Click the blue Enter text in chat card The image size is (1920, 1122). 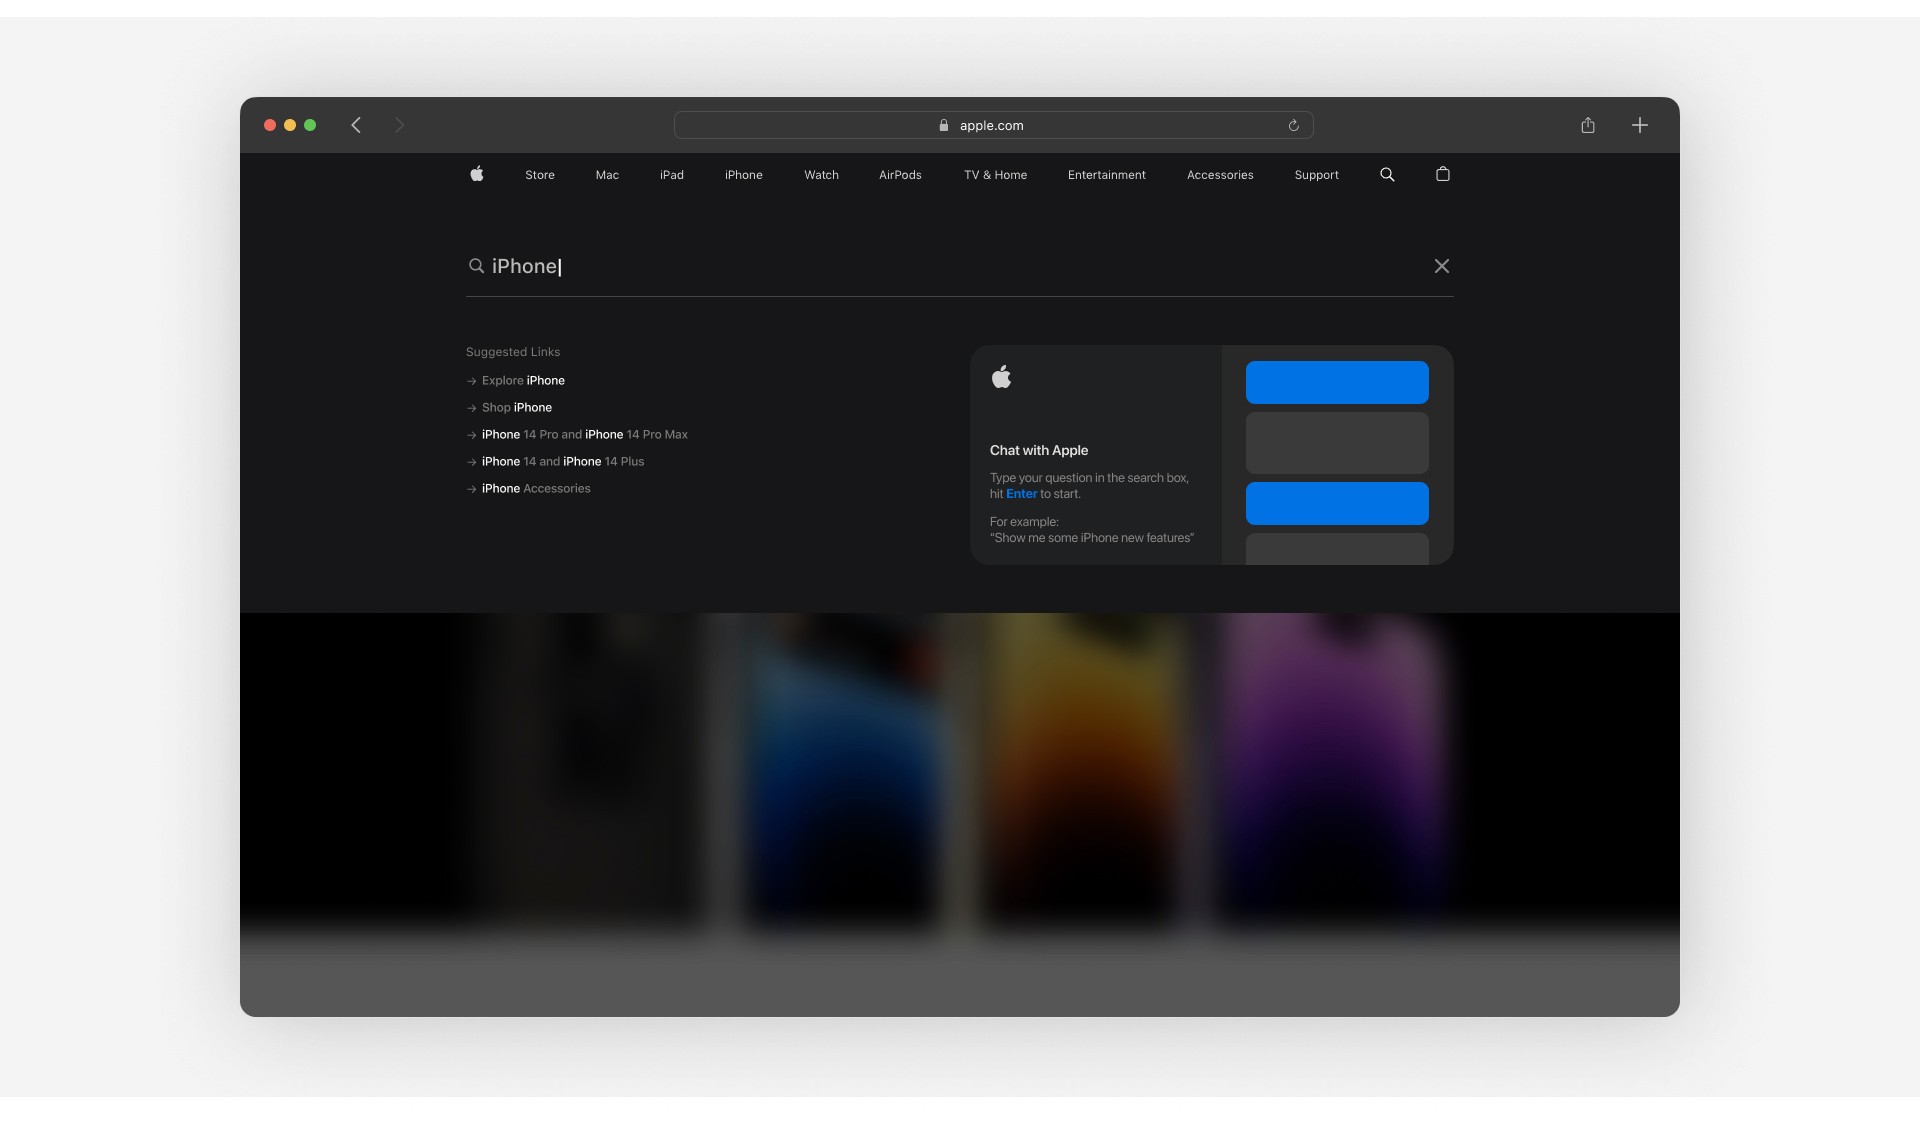click(x=1021, y=494)
